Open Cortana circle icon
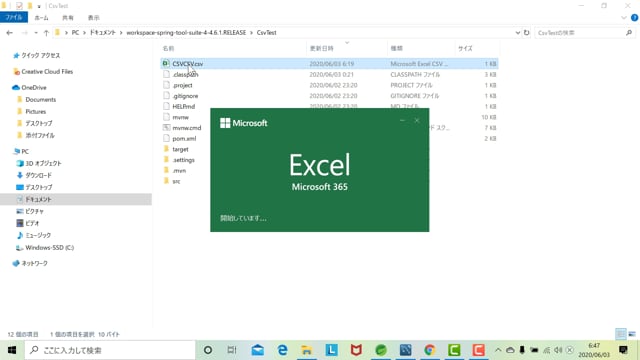This screenshot has width=640, height=360. (x=208, y=350)
